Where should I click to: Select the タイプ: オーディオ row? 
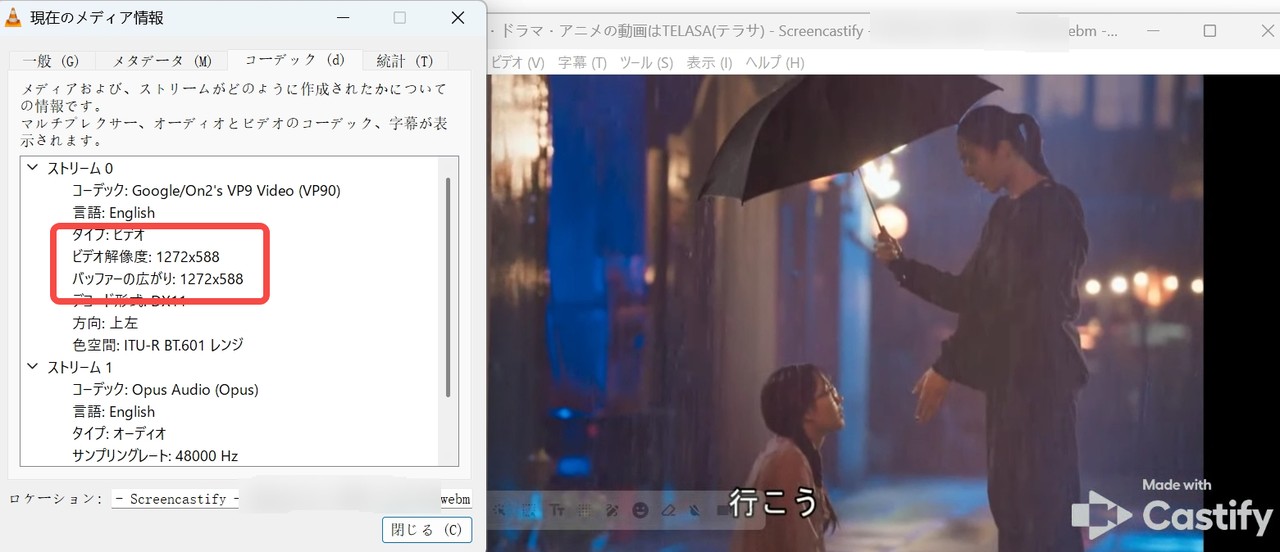(118, 433)
